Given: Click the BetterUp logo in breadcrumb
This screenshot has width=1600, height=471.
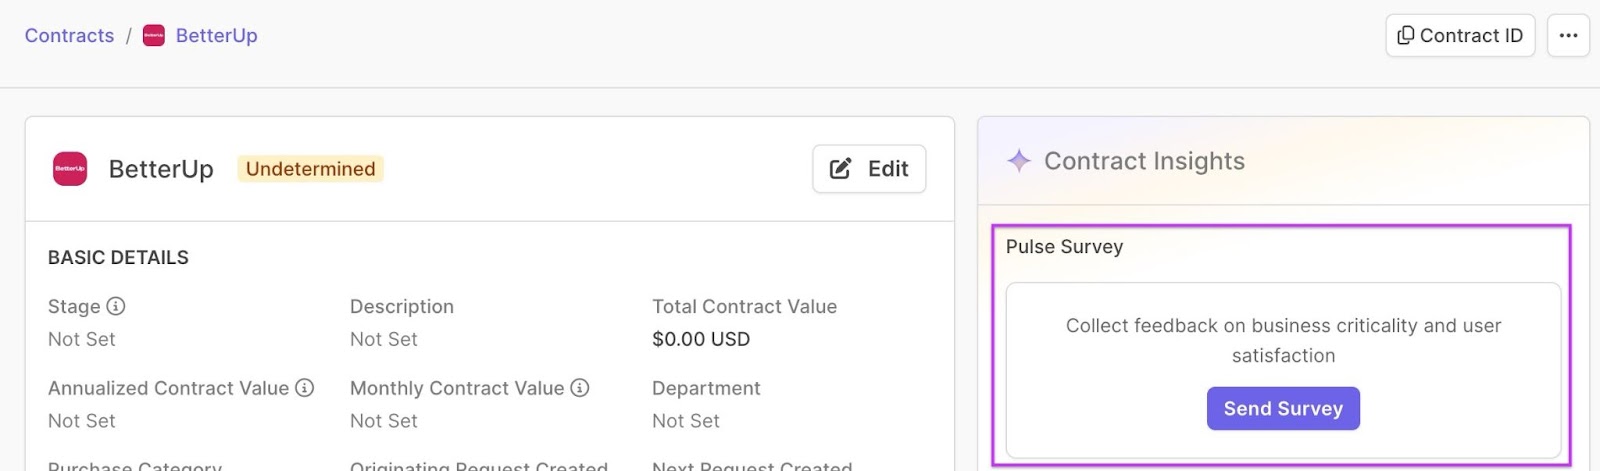Looking at the screenshot, I should pos(153,36).
